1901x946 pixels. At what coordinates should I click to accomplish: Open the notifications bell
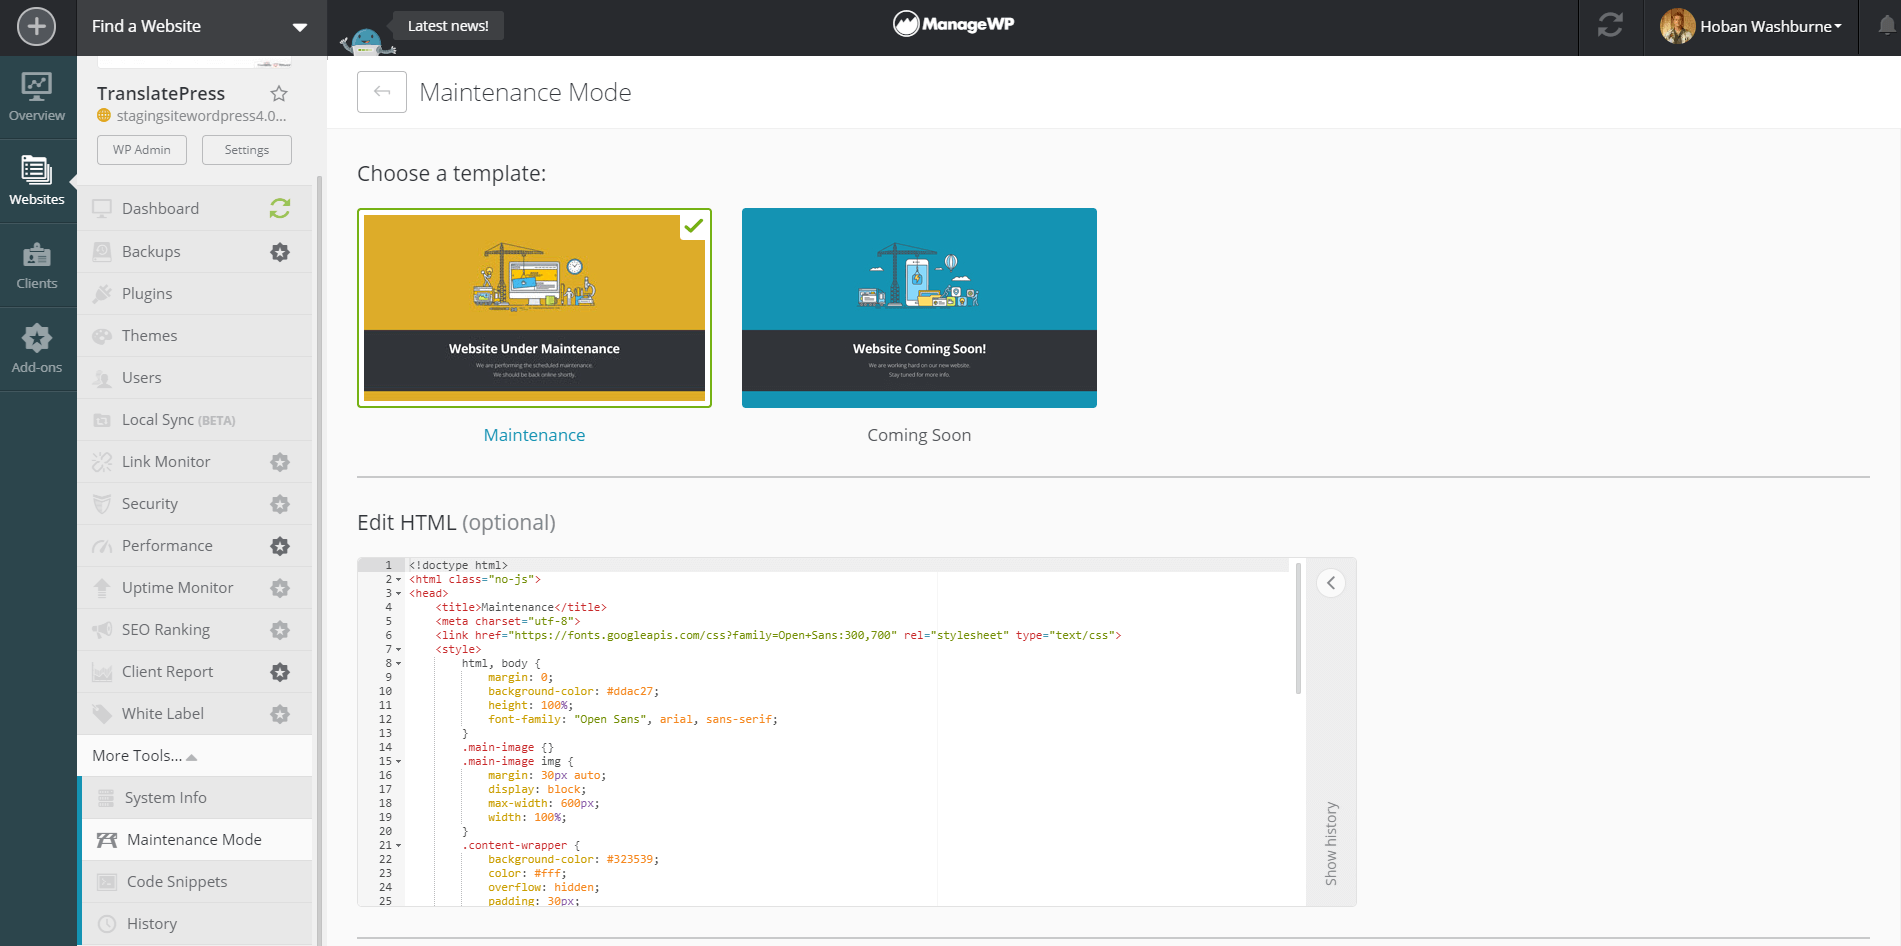pyautogui.click(x=1886, y=27)
